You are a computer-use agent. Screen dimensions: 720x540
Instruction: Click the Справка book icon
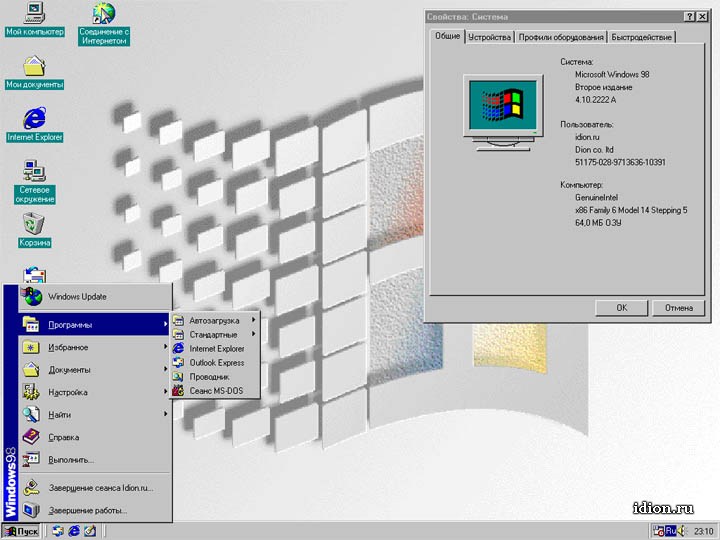click(31, 437)
